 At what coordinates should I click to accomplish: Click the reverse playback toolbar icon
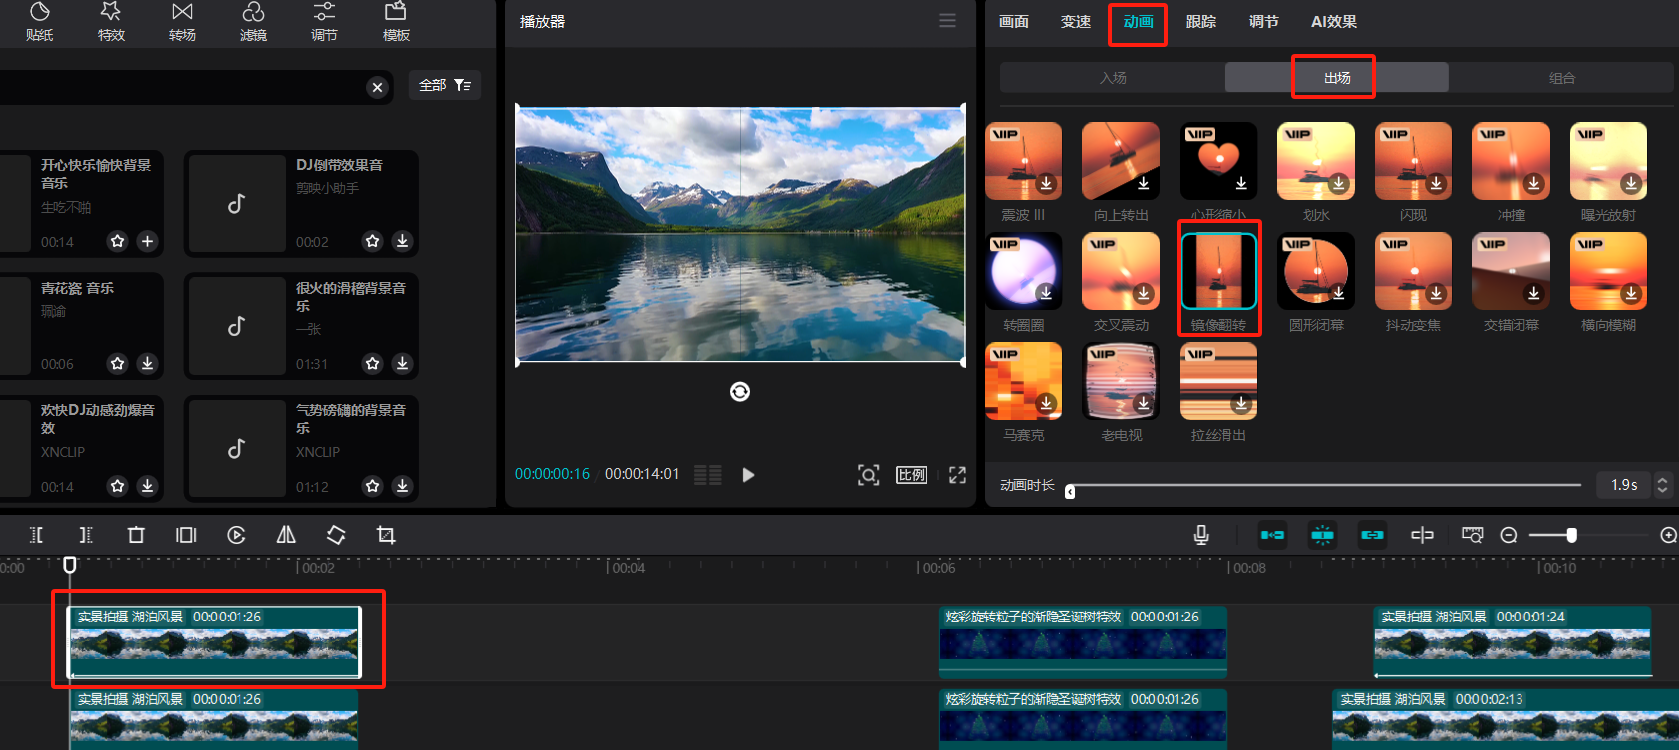(x=236, y=535)
